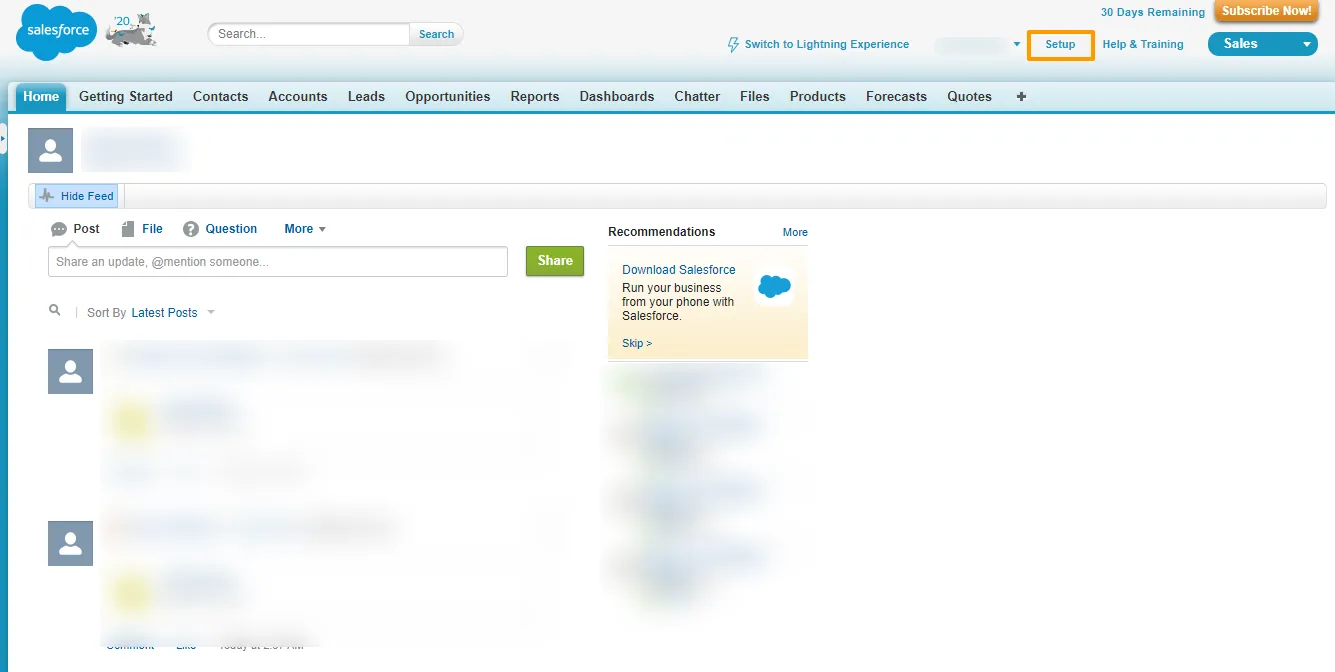The height and width of the screenshot is (672, 1335).
Task: Expand the More dropdown in publisher
Action: pyautogui.click(x=305, y=229)
